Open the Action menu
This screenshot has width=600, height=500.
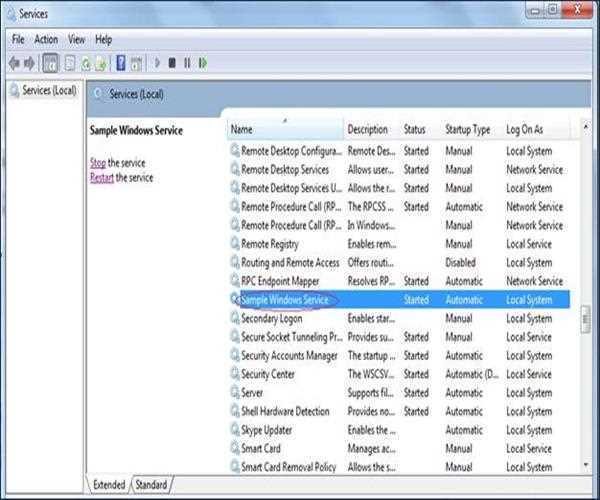click(x=46, y=39)
